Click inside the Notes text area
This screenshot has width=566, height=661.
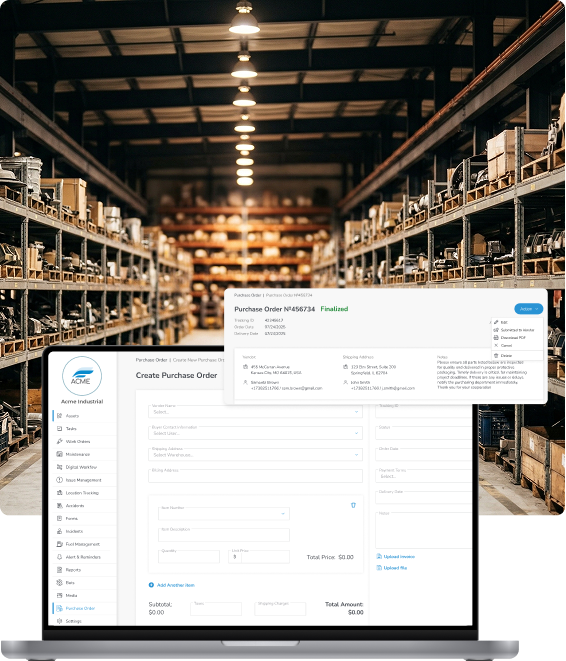coord(423,530)
